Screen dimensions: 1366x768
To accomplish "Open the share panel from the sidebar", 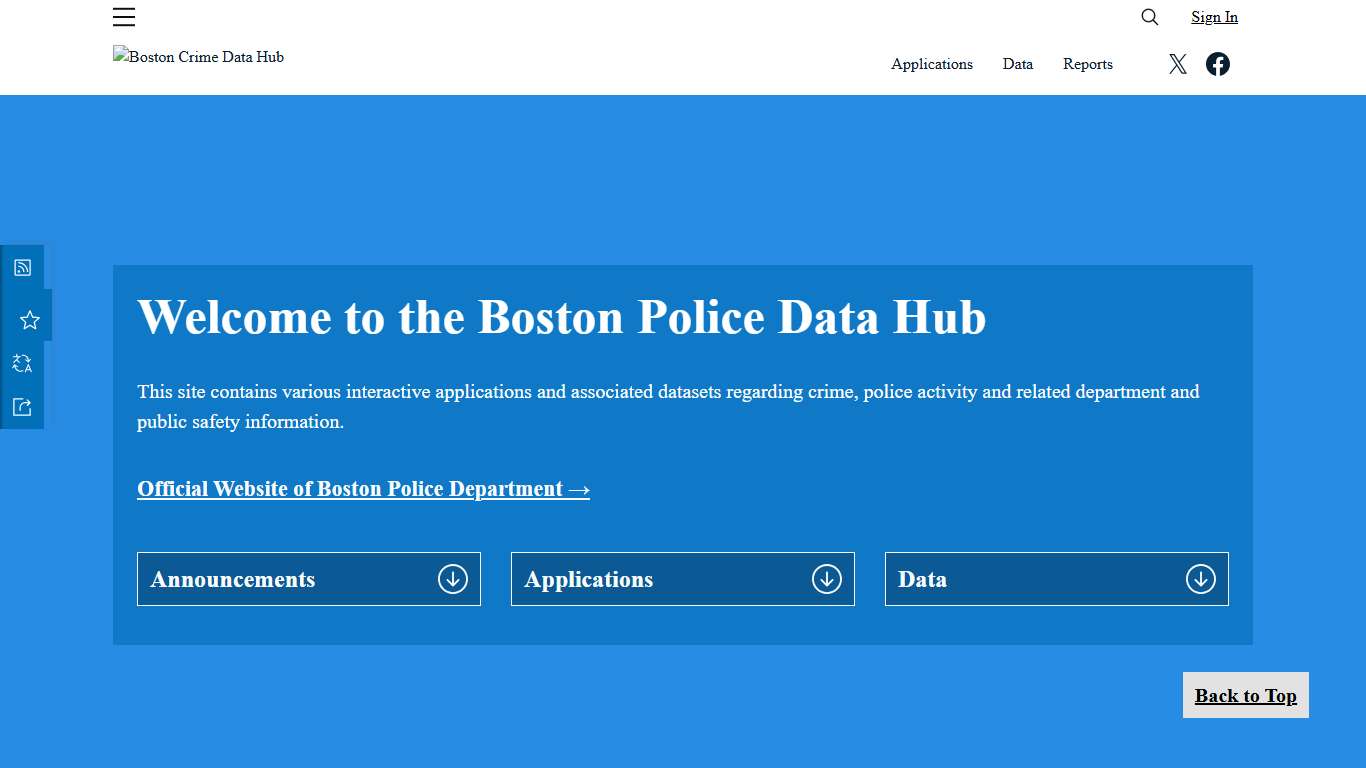I will pyautogui.click(x=22, y=406).
